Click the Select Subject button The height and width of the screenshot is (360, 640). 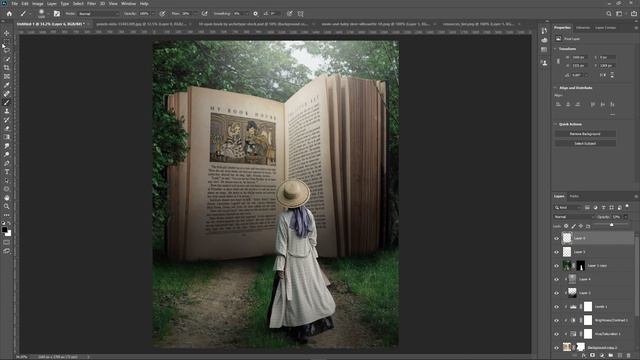coord(585,144)
